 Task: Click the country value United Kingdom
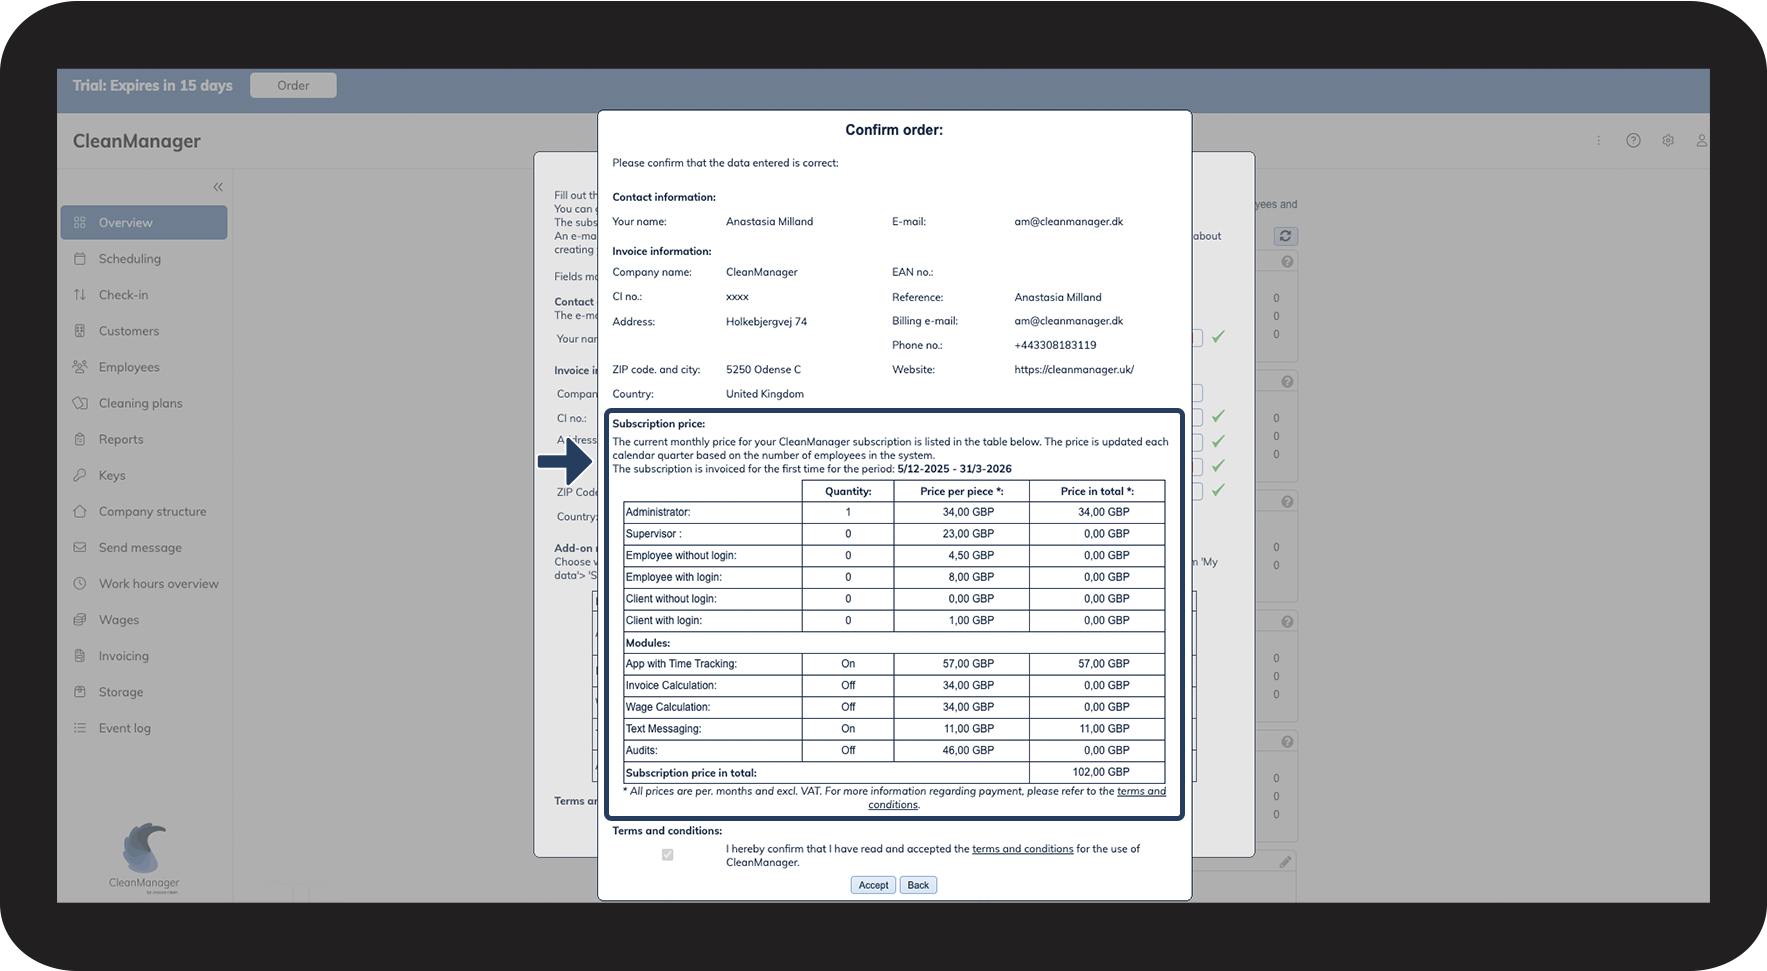(764, 394)
